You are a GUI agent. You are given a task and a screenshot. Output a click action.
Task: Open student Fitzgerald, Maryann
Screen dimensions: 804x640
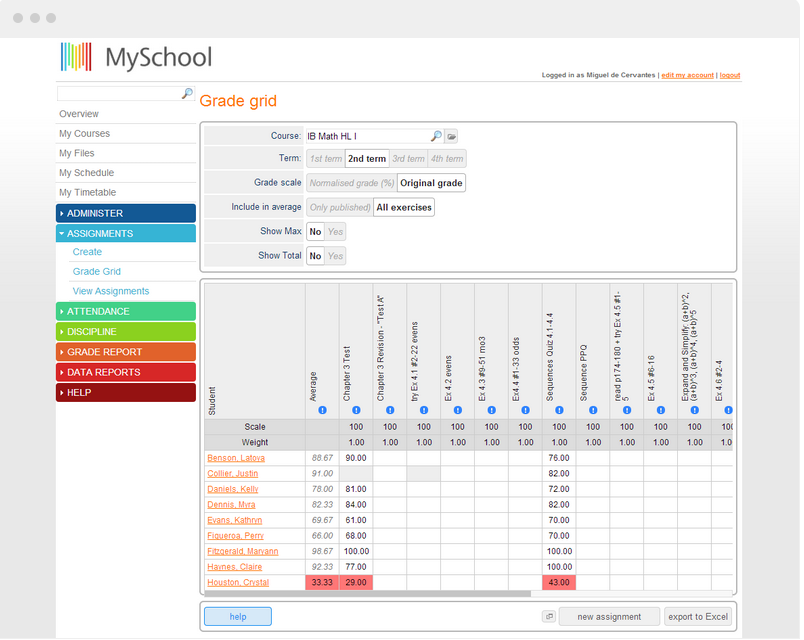(x=243, y=551)
